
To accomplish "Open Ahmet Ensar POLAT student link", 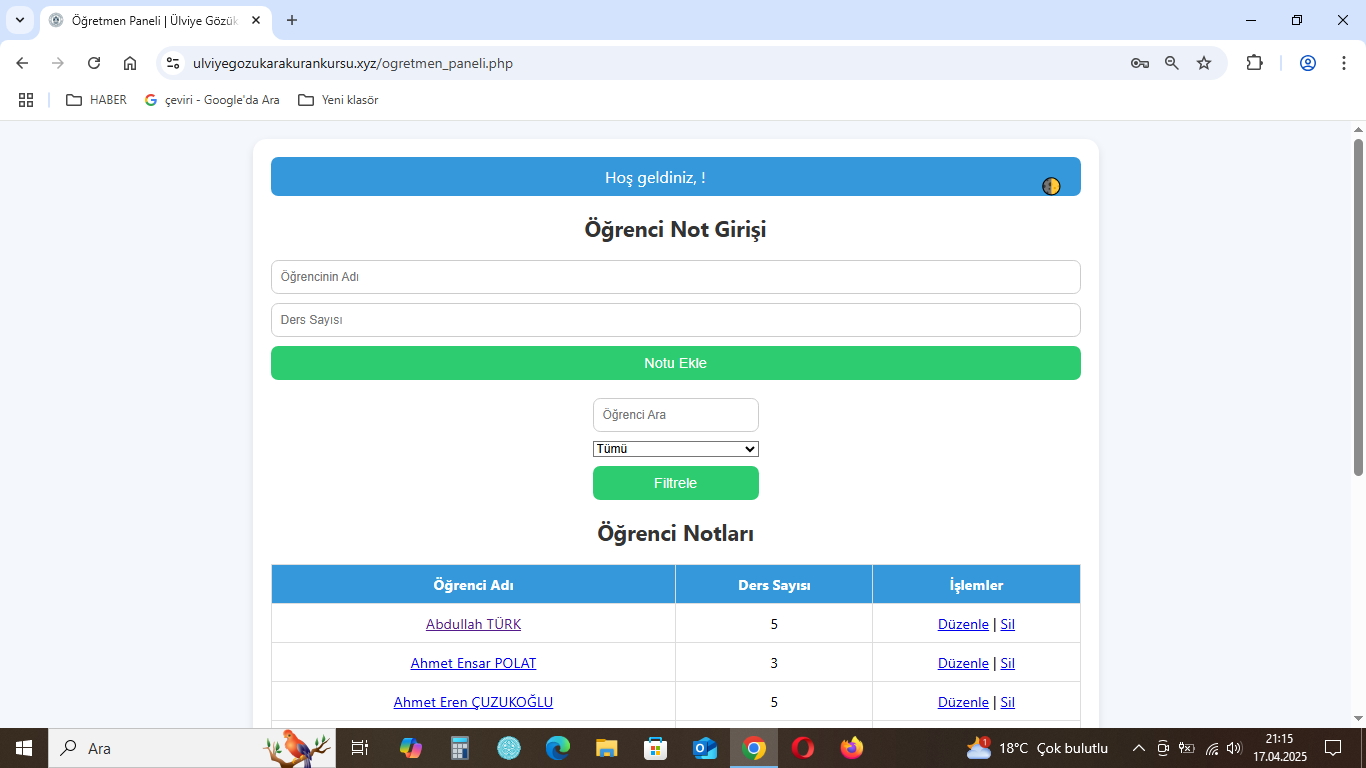I will 473,663.
